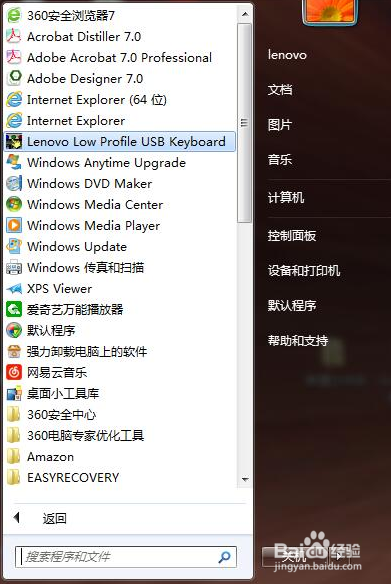Image resolution: width=391 pixels, height=584 pixels.
Task: Open 控制面板 from right pane
Action: (292, 235)
